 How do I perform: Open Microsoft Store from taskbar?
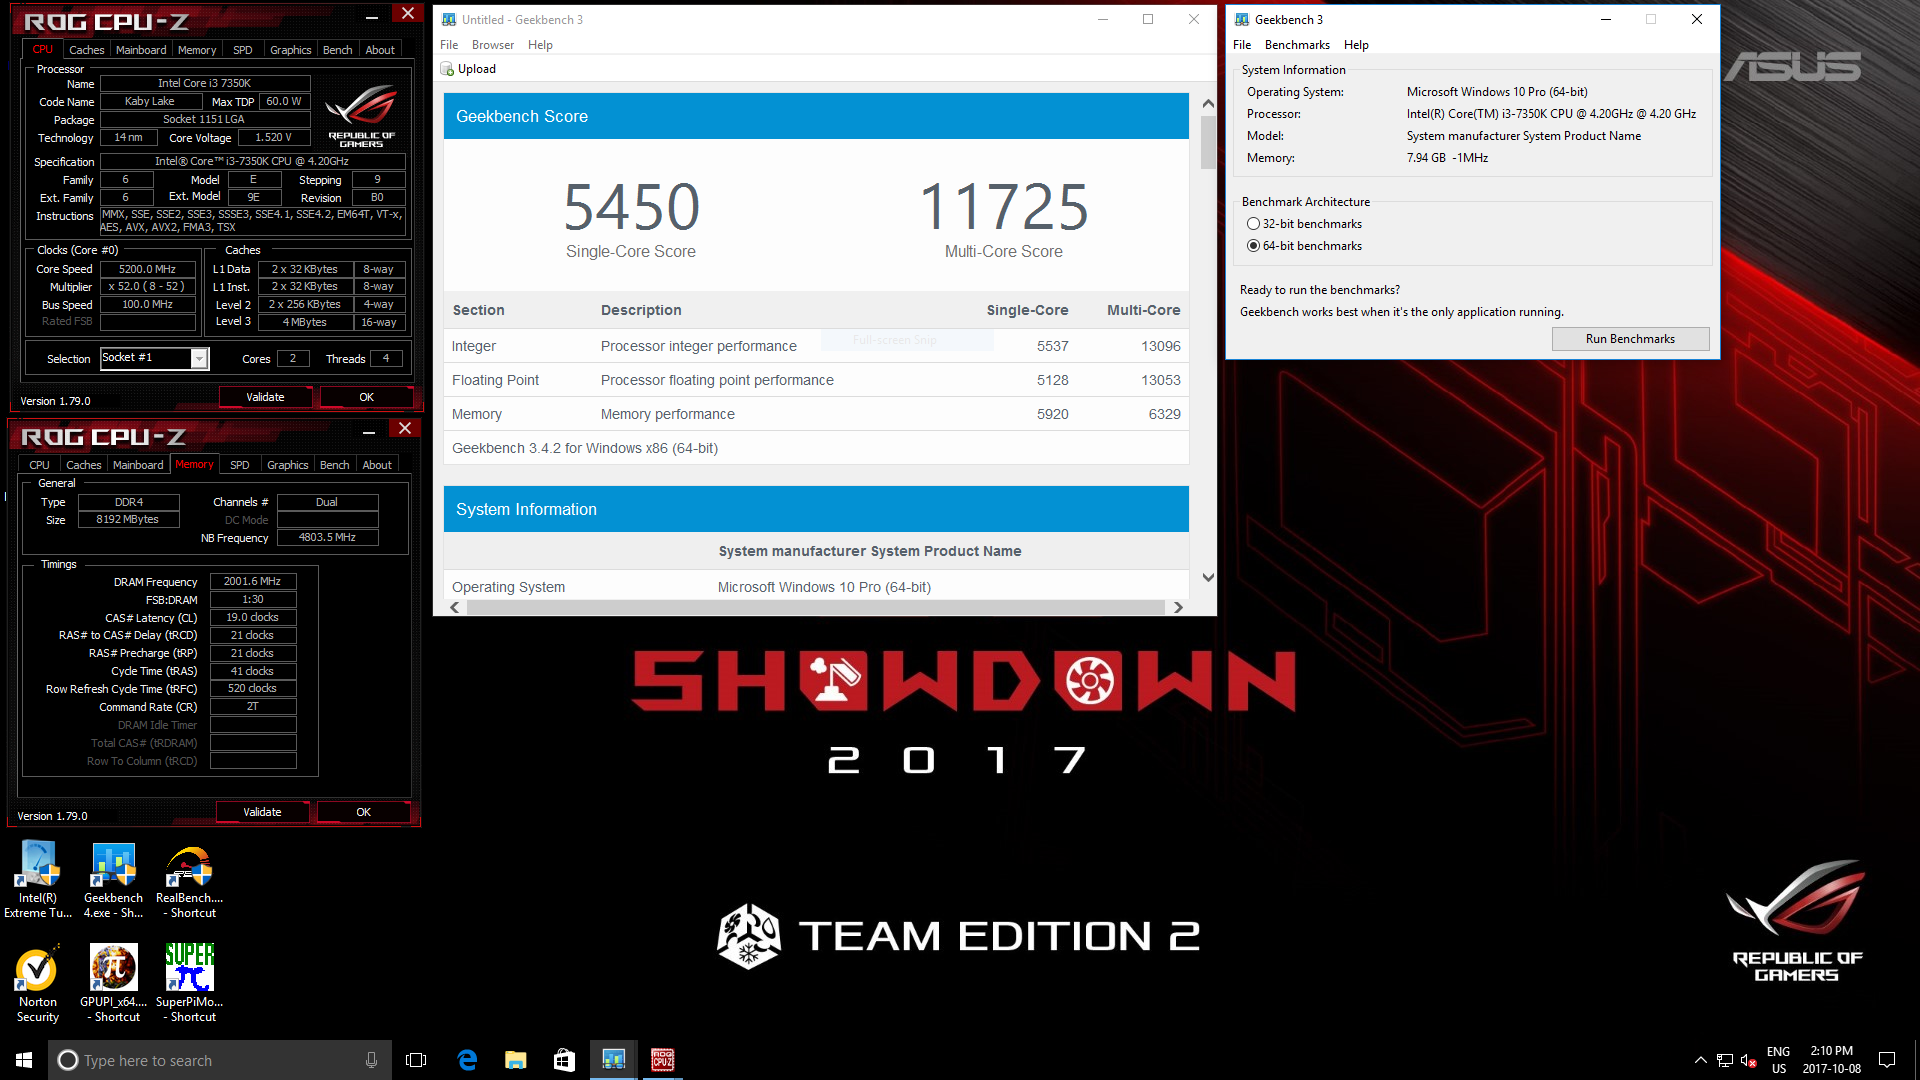(565, 1060)
